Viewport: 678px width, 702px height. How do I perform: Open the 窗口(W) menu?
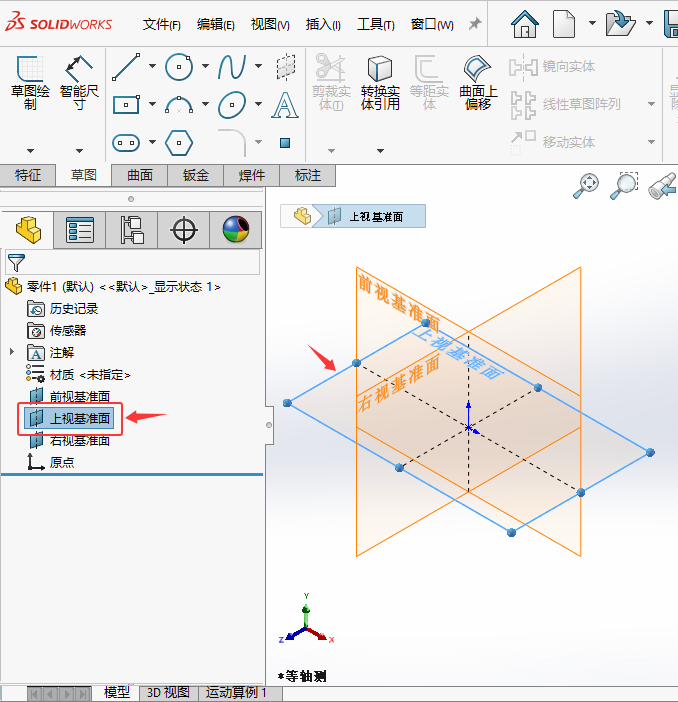[432, 24]
